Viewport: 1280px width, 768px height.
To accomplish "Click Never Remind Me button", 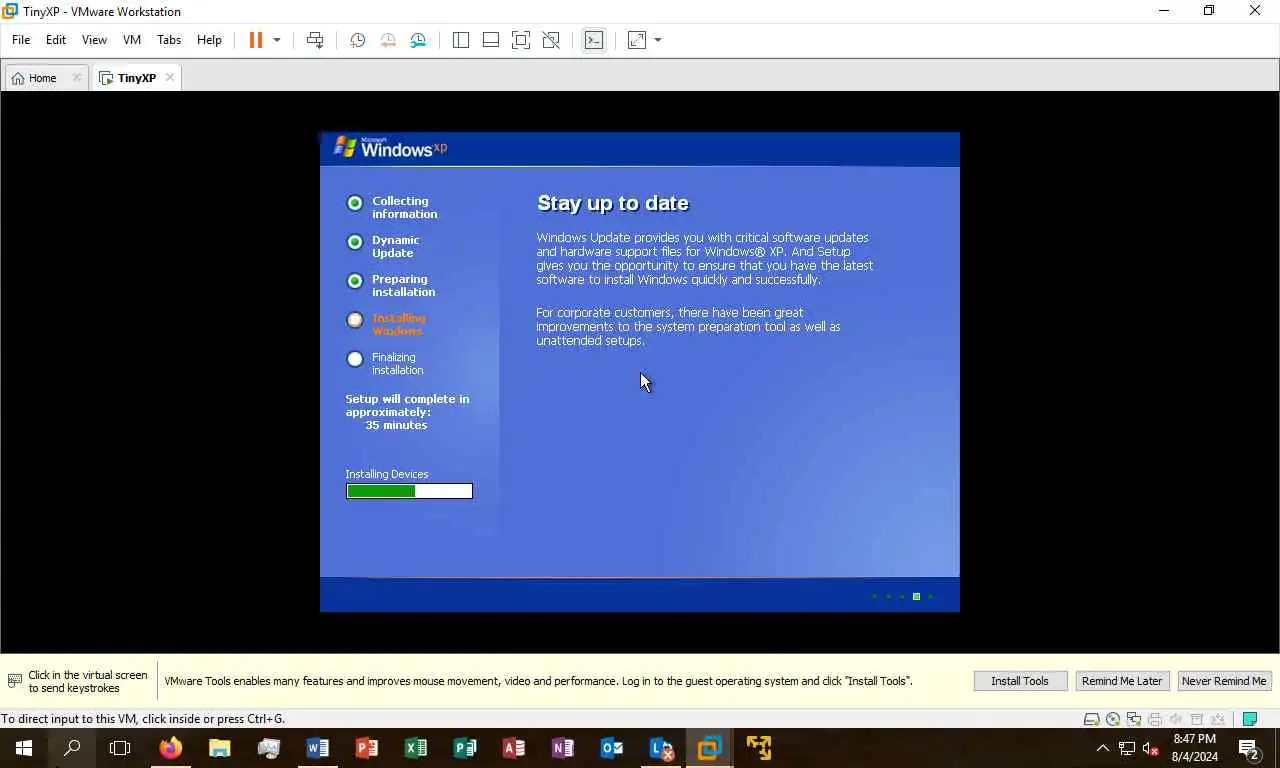I will [x=1224, y=681].
